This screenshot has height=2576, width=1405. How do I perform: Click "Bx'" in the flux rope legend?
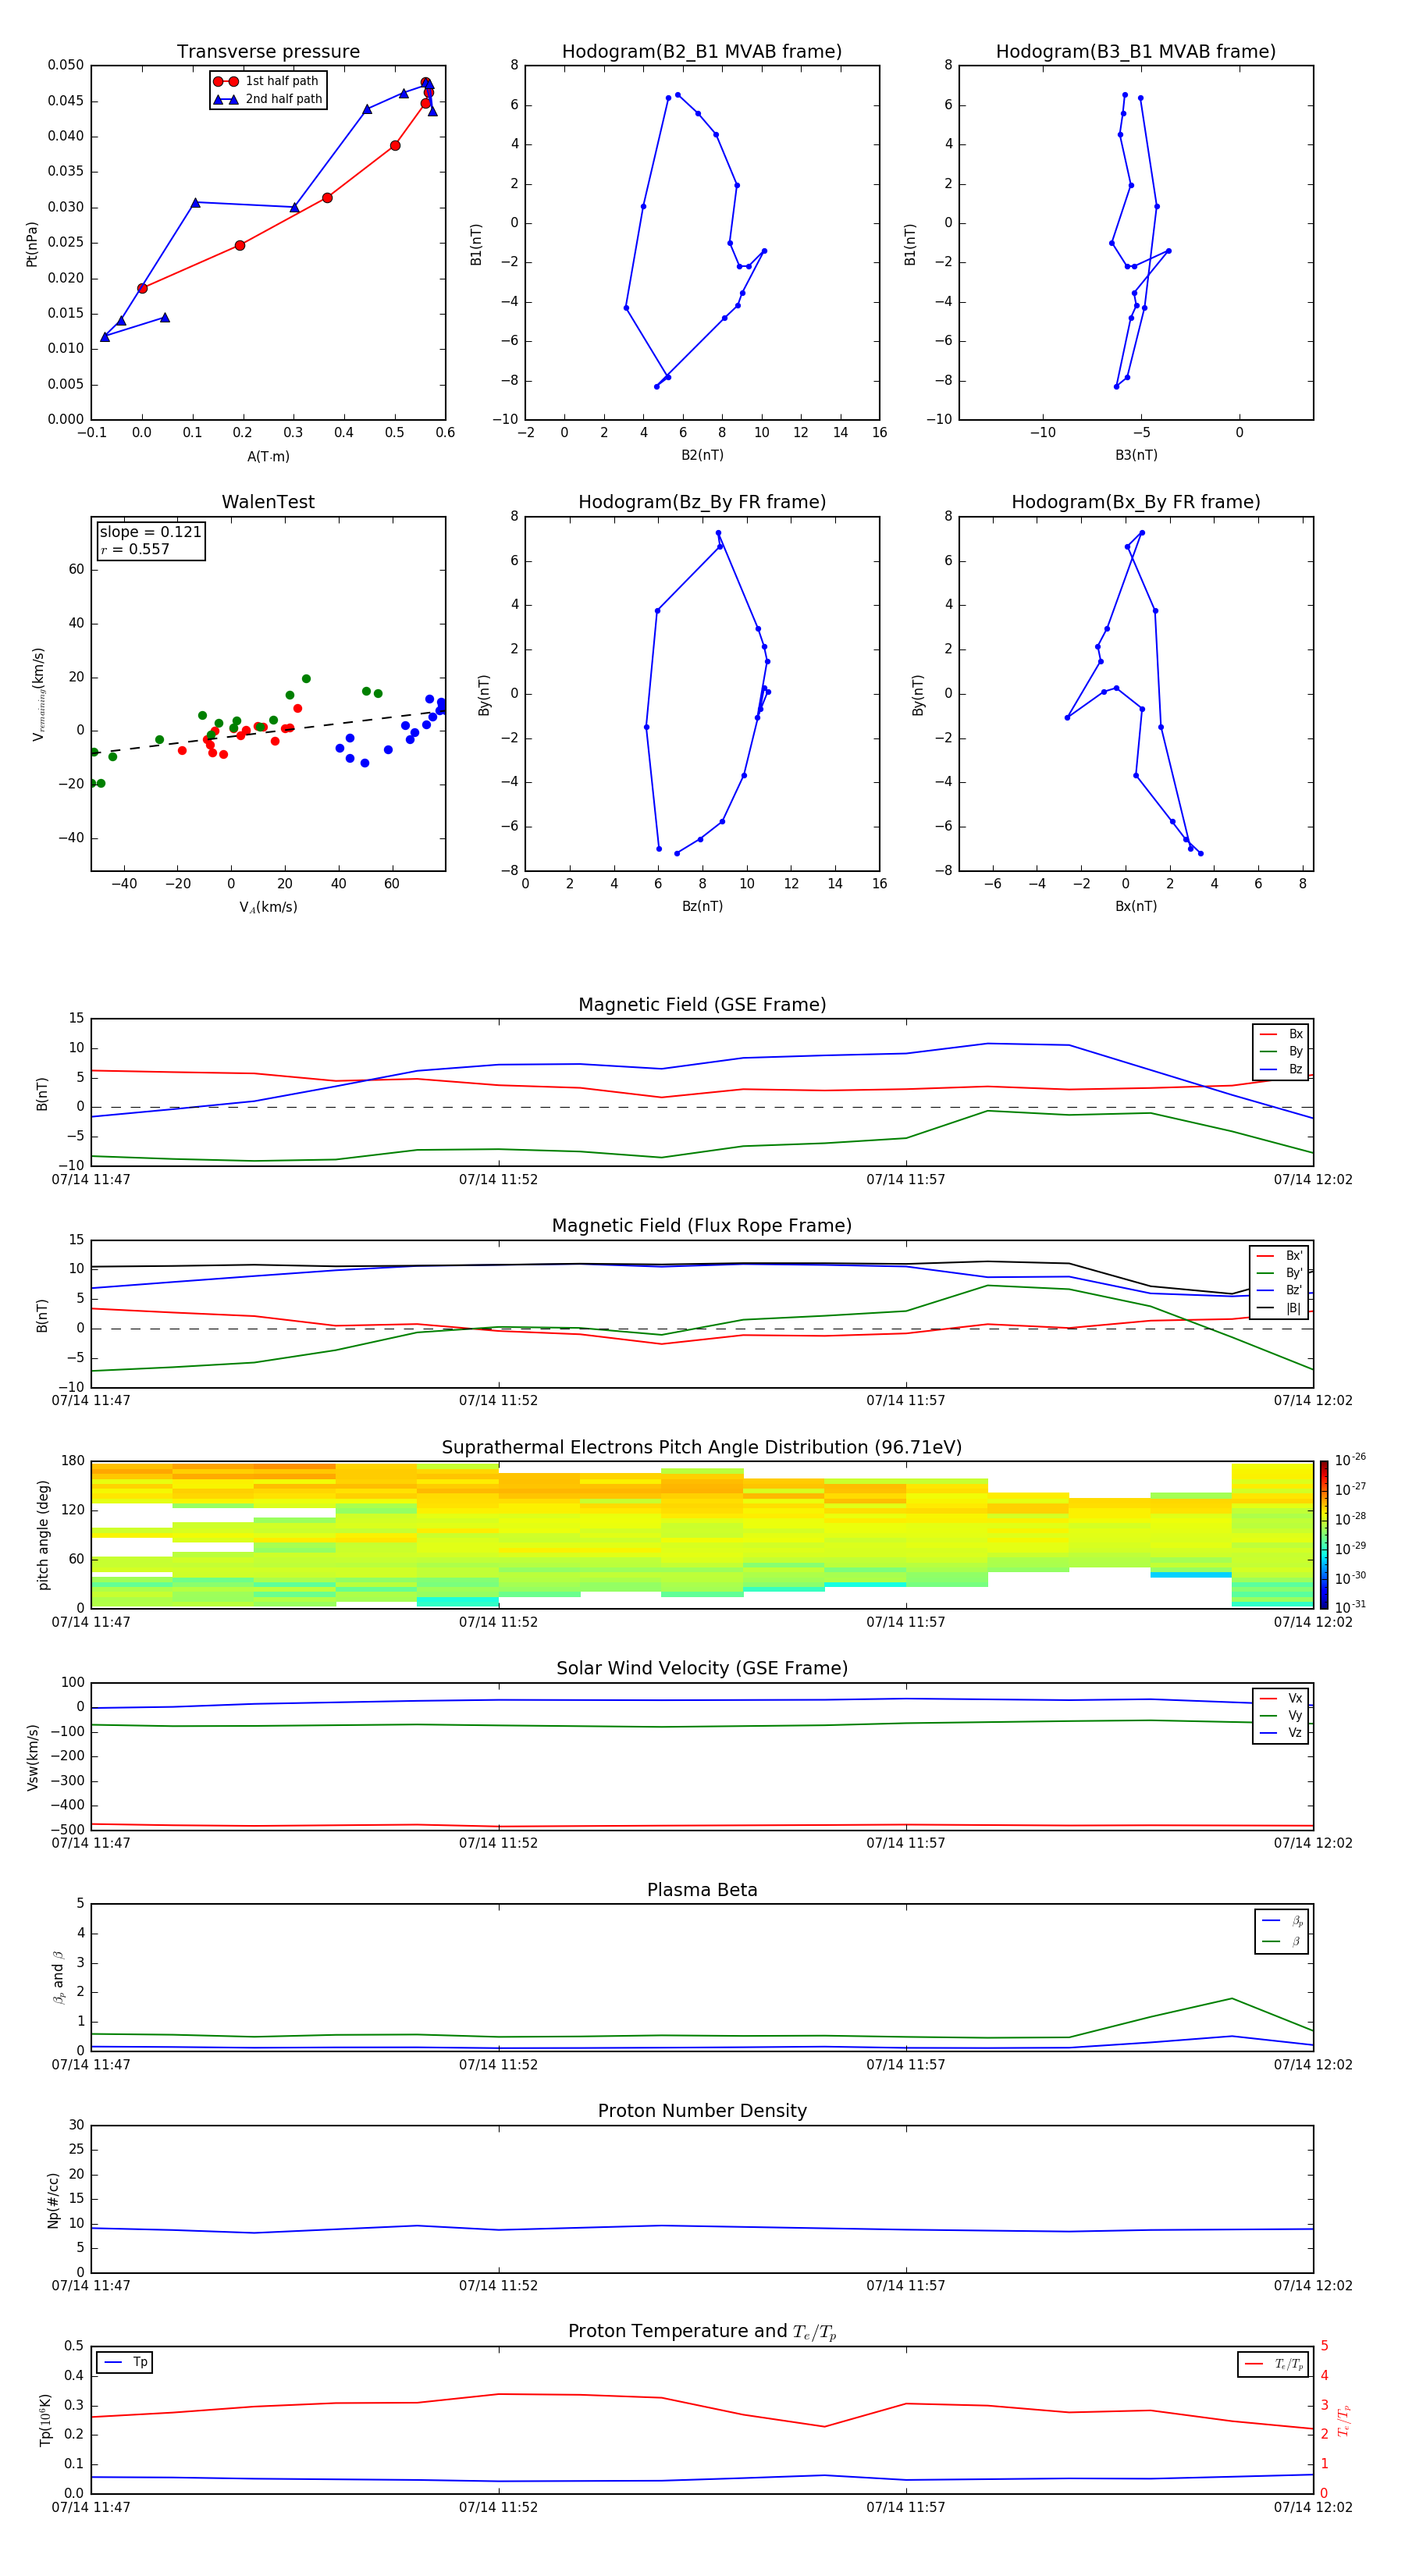pyautogui.click(x=1280, y=1256)
